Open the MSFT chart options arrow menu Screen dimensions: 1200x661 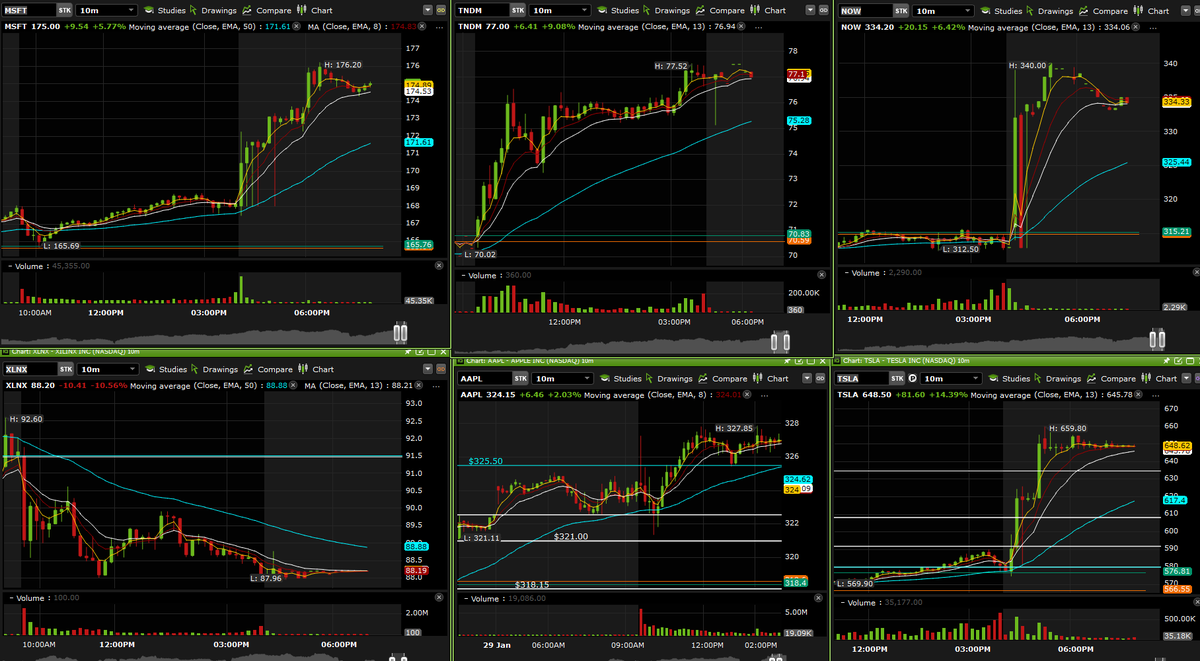[x=428, y=10]
